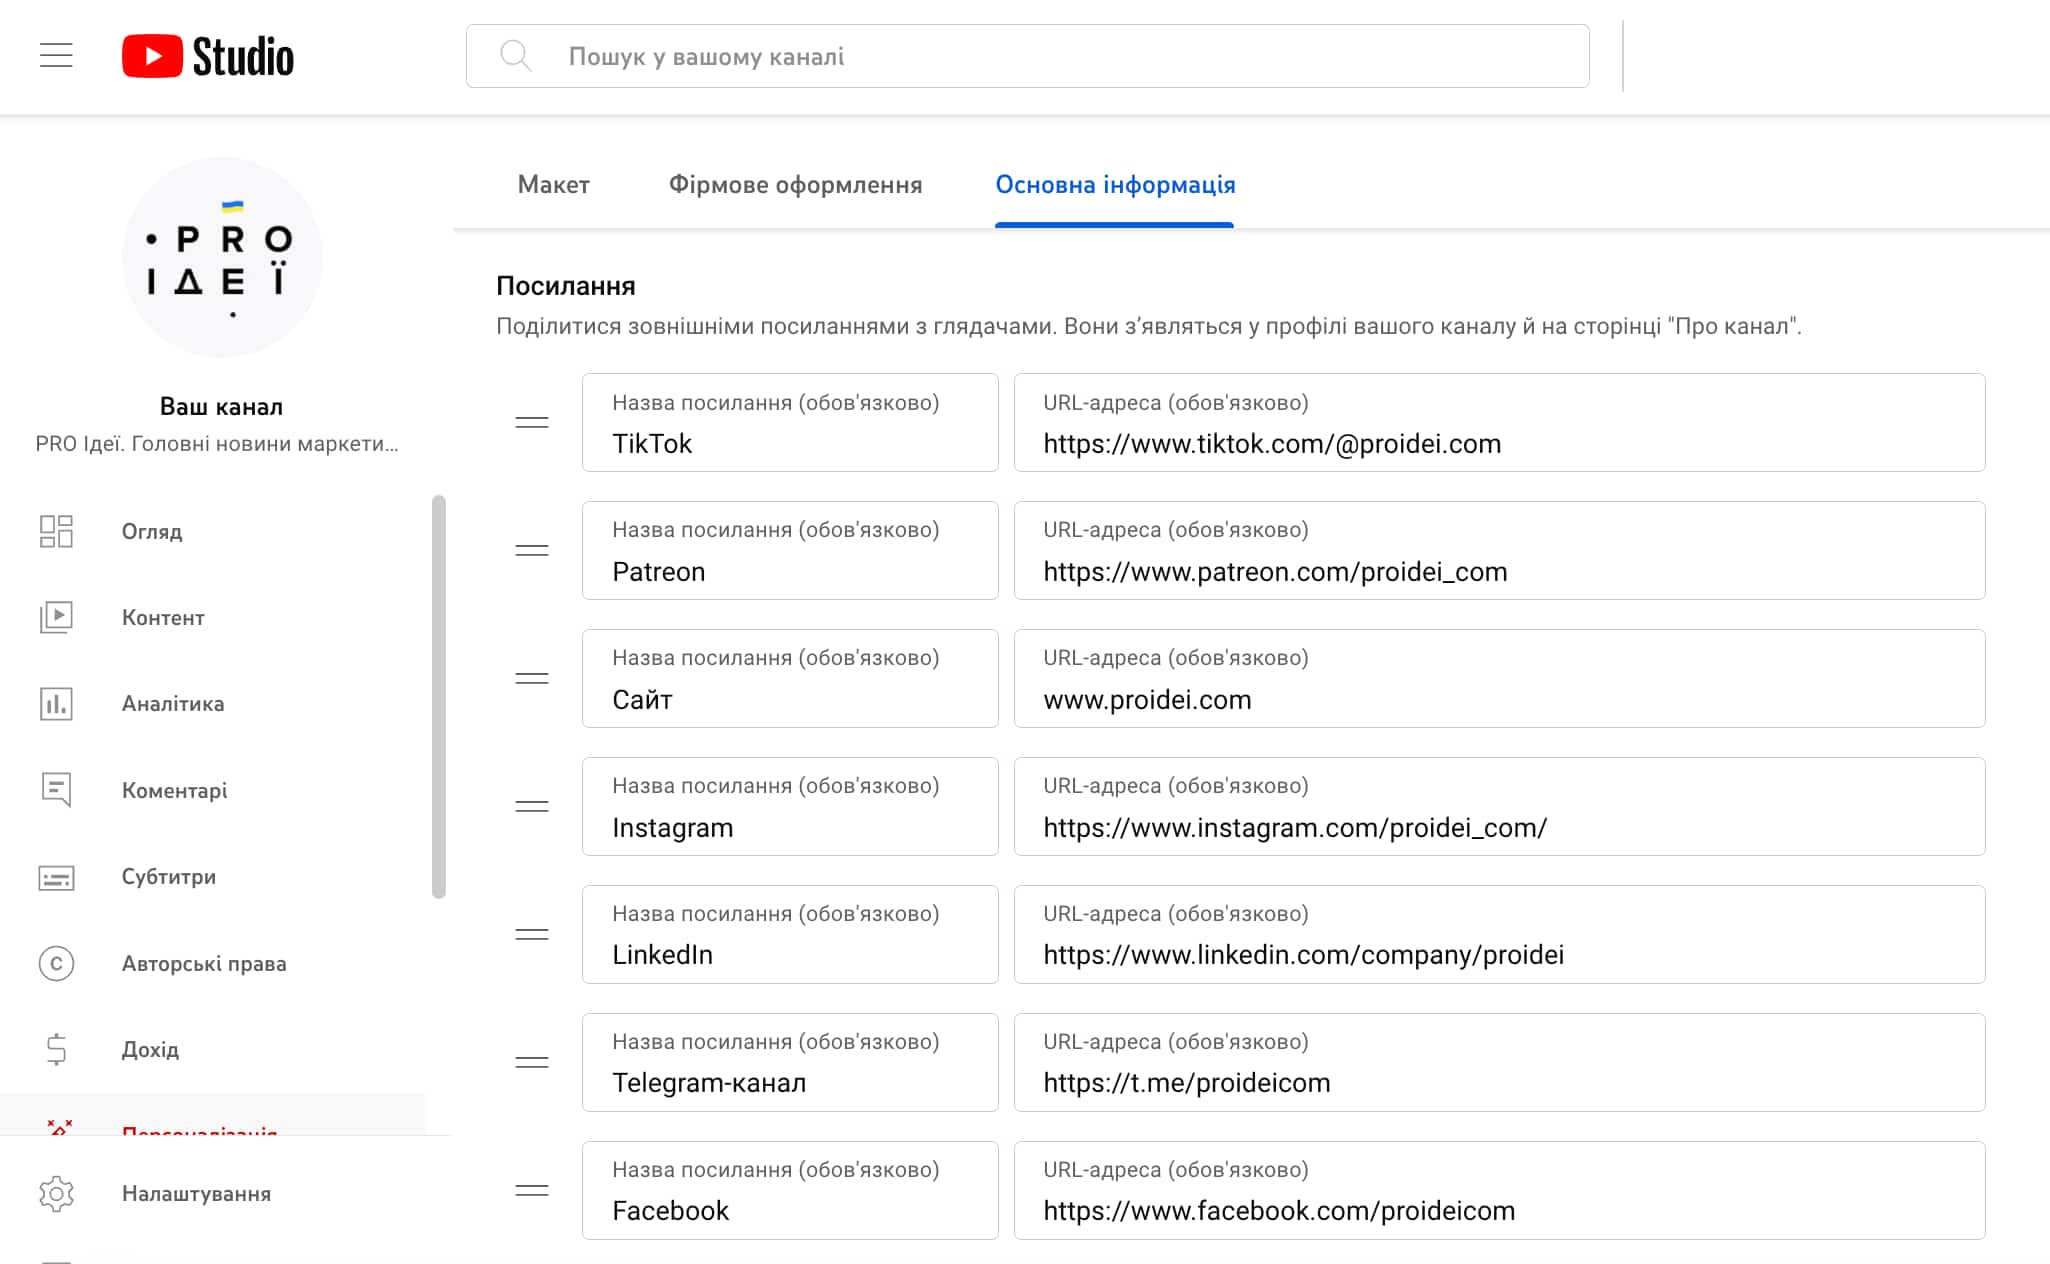Open the Субтитри sidebar icon

(x=56, y=877)
